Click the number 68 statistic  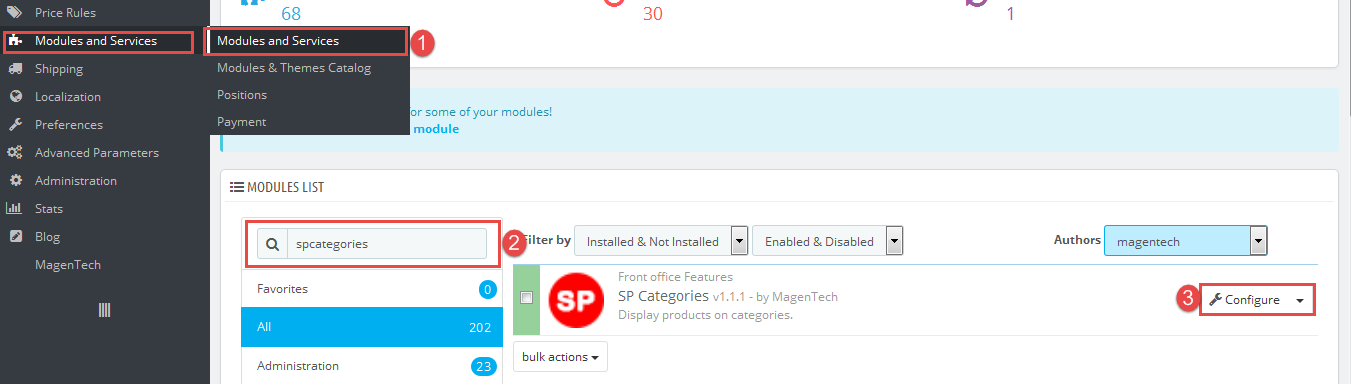pos(291,14)
